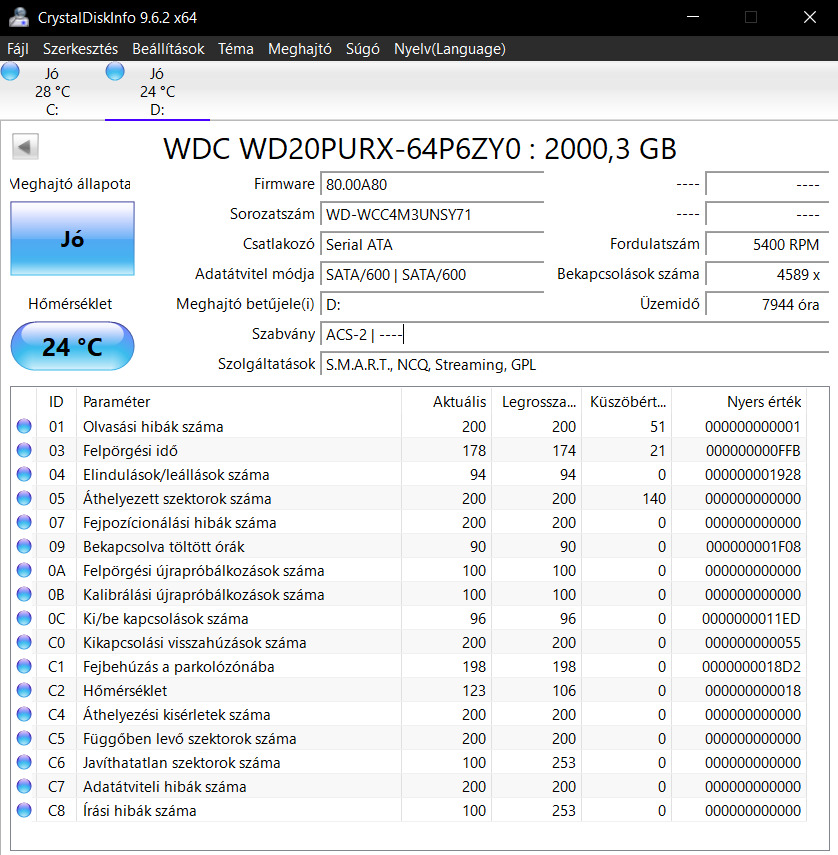Click the power-on count 4589 x field
Image resolution: width=838 pixels, height=855 pixels.
pyautogui.click(x=767, y=274)
